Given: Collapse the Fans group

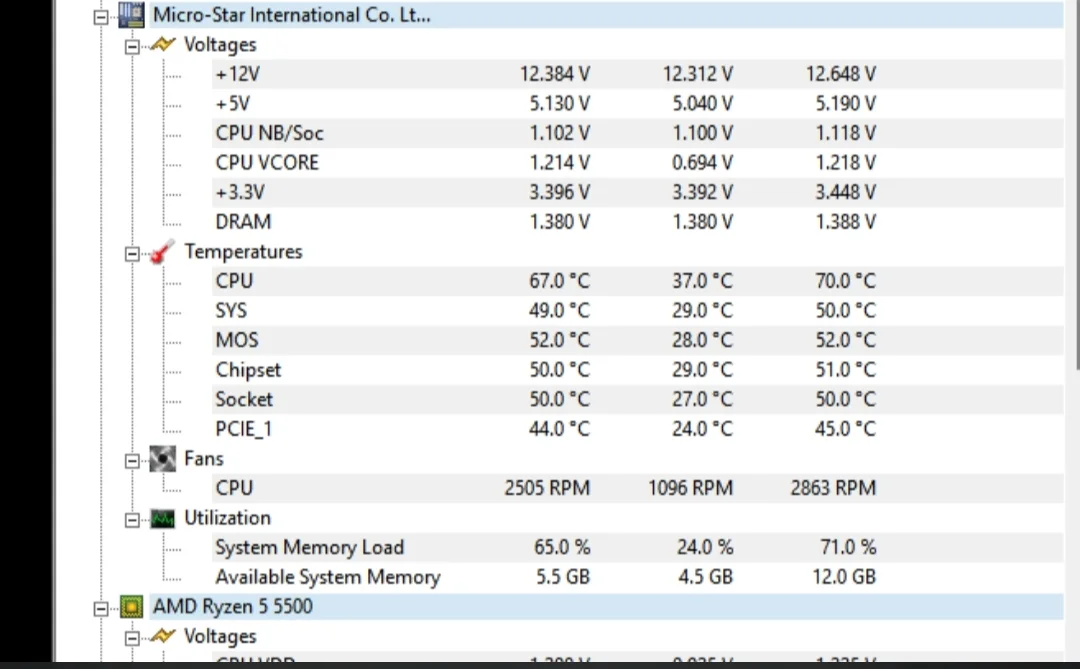Looking at the screenshot, I should coord(132,461).
